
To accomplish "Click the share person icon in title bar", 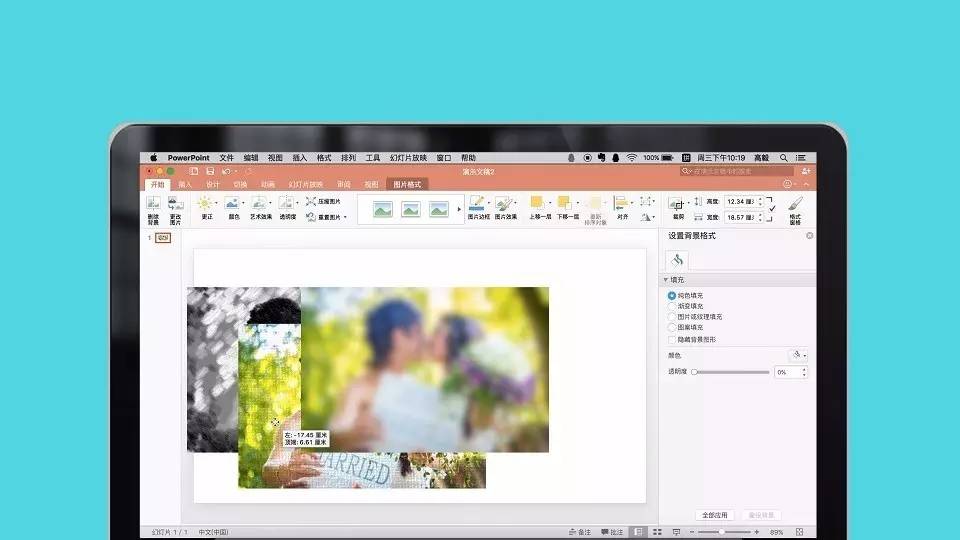I will pos(806,171).
